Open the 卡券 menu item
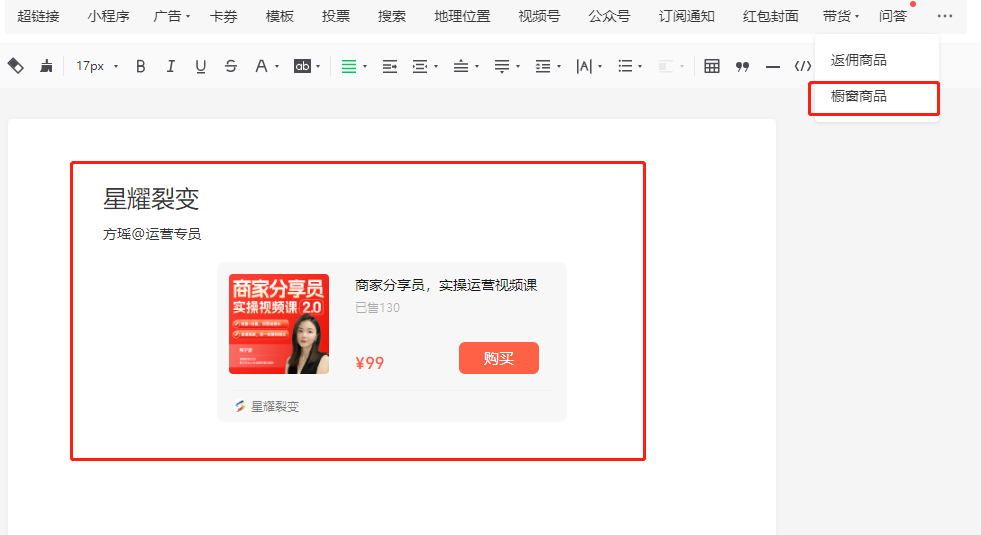The image size is (981, 535). point(223,16)
